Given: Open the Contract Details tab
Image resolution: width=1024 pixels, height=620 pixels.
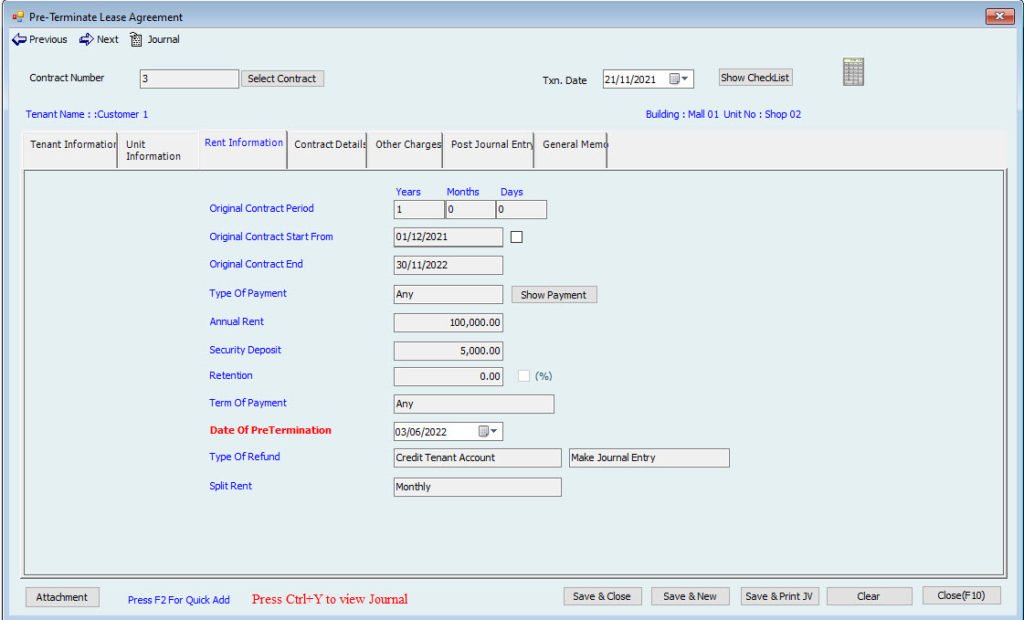Looking at the screenshot, I should [329, 145].
